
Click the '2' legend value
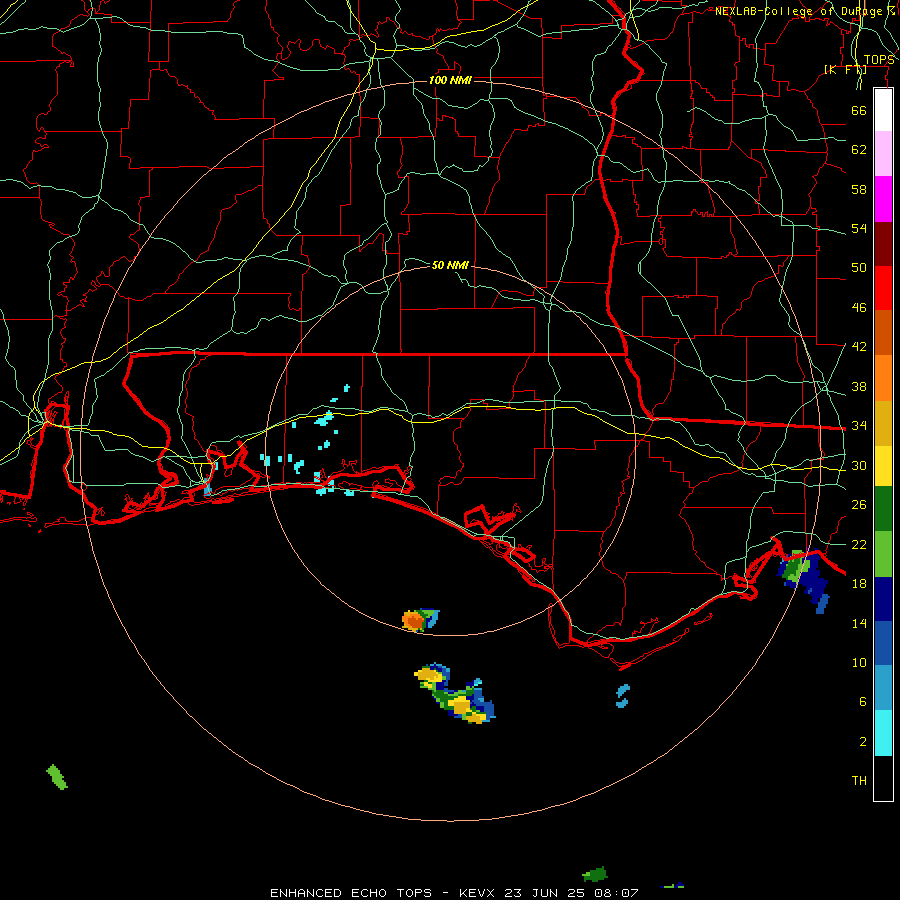pyautogui.click(x=863, y=741)
